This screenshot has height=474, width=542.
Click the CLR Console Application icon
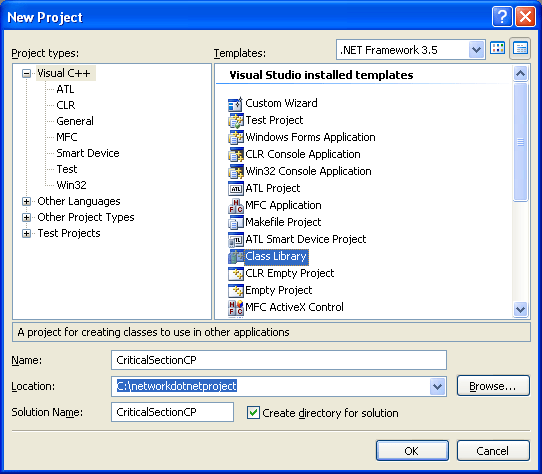coord(236,155)
